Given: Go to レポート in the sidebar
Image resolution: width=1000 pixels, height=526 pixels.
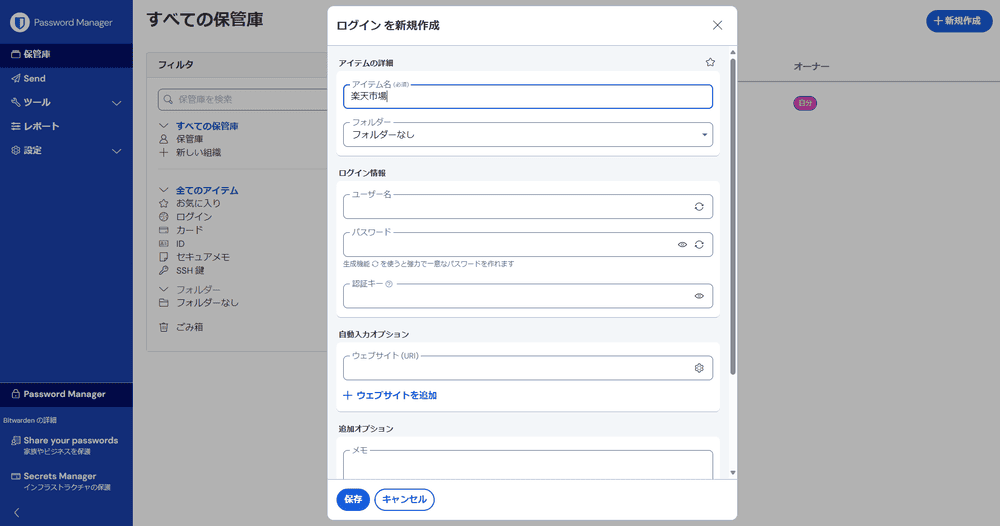Looking at the screenshot, I should pyautogui.click(x=40, y=126).
